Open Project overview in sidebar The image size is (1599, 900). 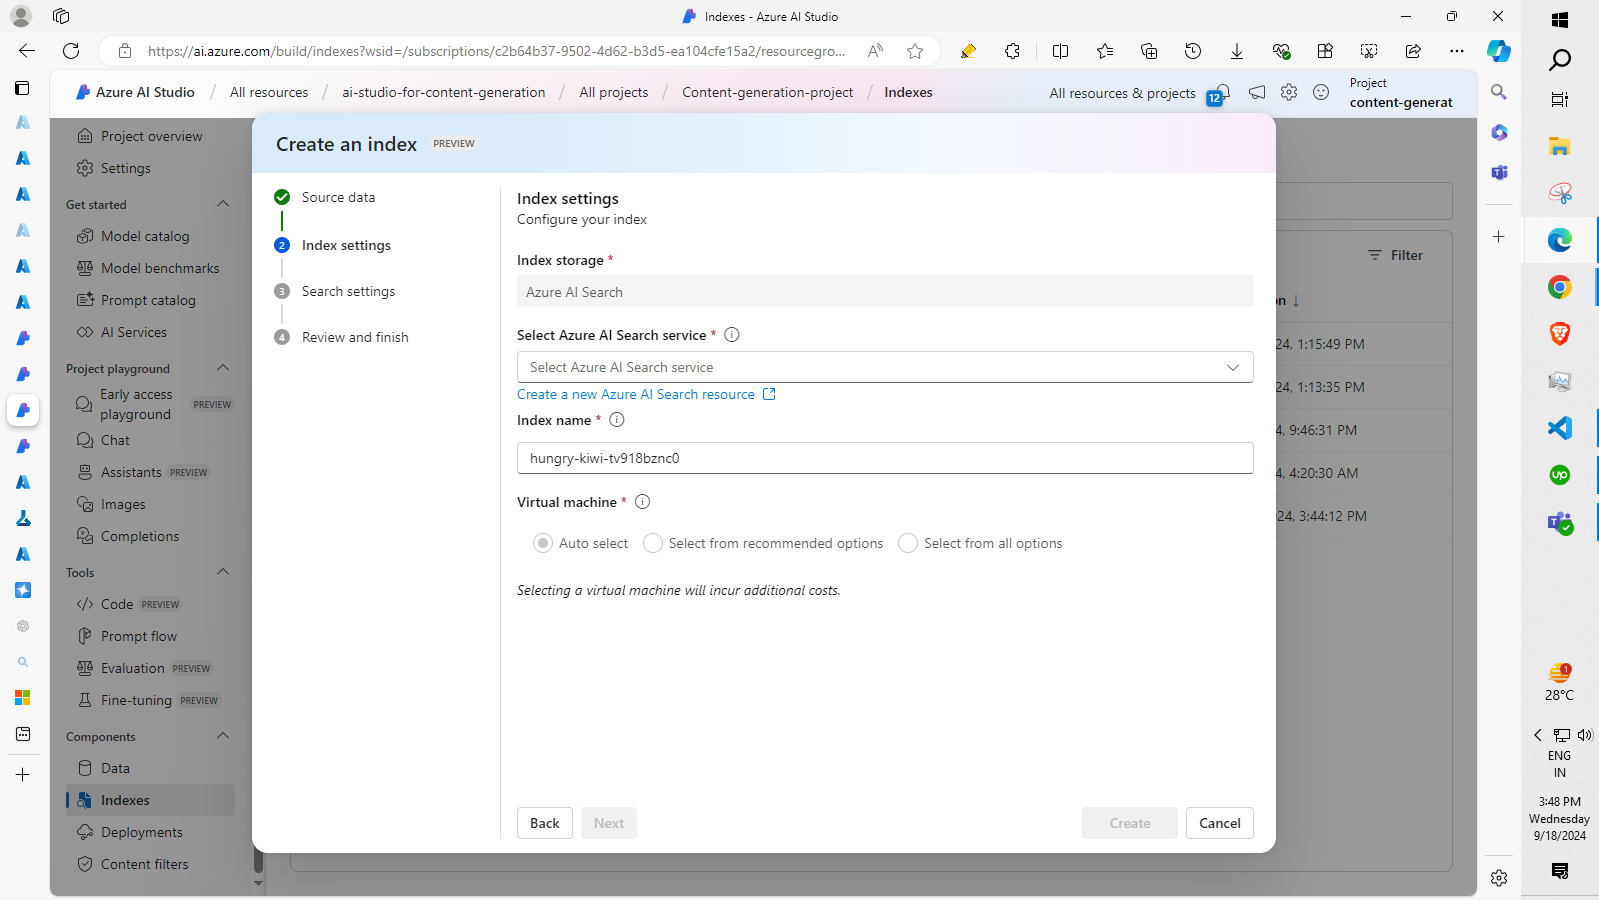(x=151, y=136)
